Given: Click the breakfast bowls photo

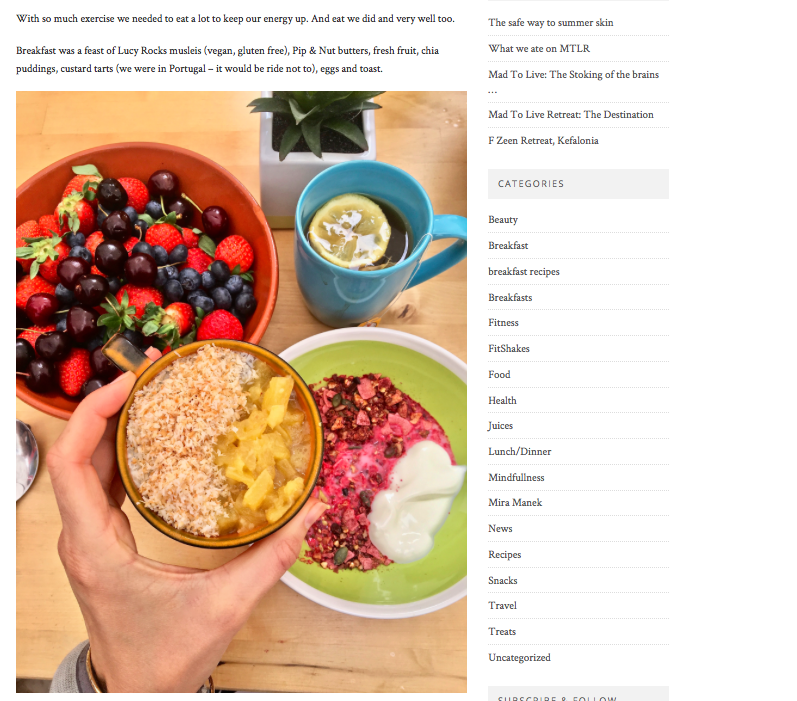Looking at the screenshot, I should click(241, 392).
